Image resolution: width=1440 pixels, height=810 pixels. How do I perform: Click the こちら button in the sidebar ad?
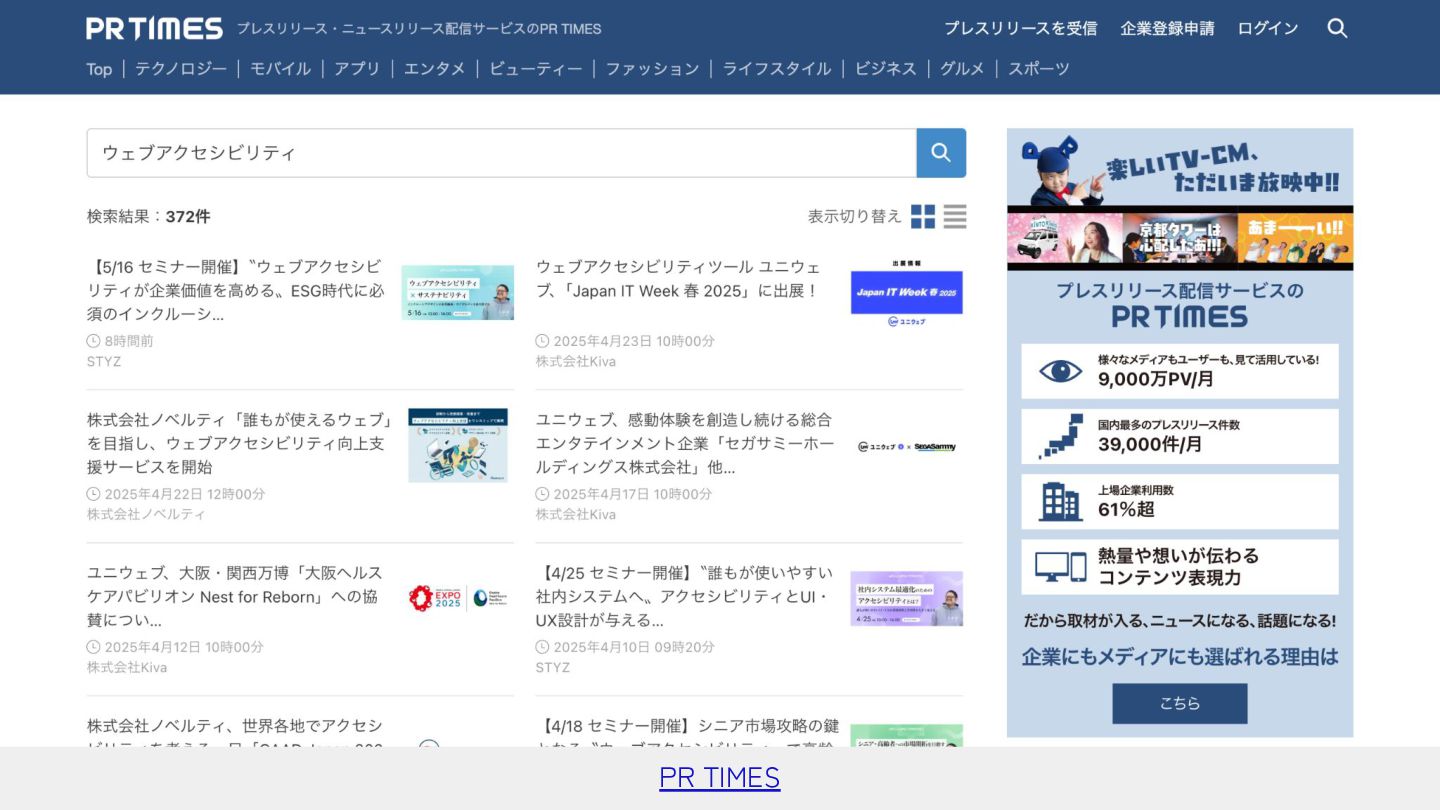point(1180,703)
